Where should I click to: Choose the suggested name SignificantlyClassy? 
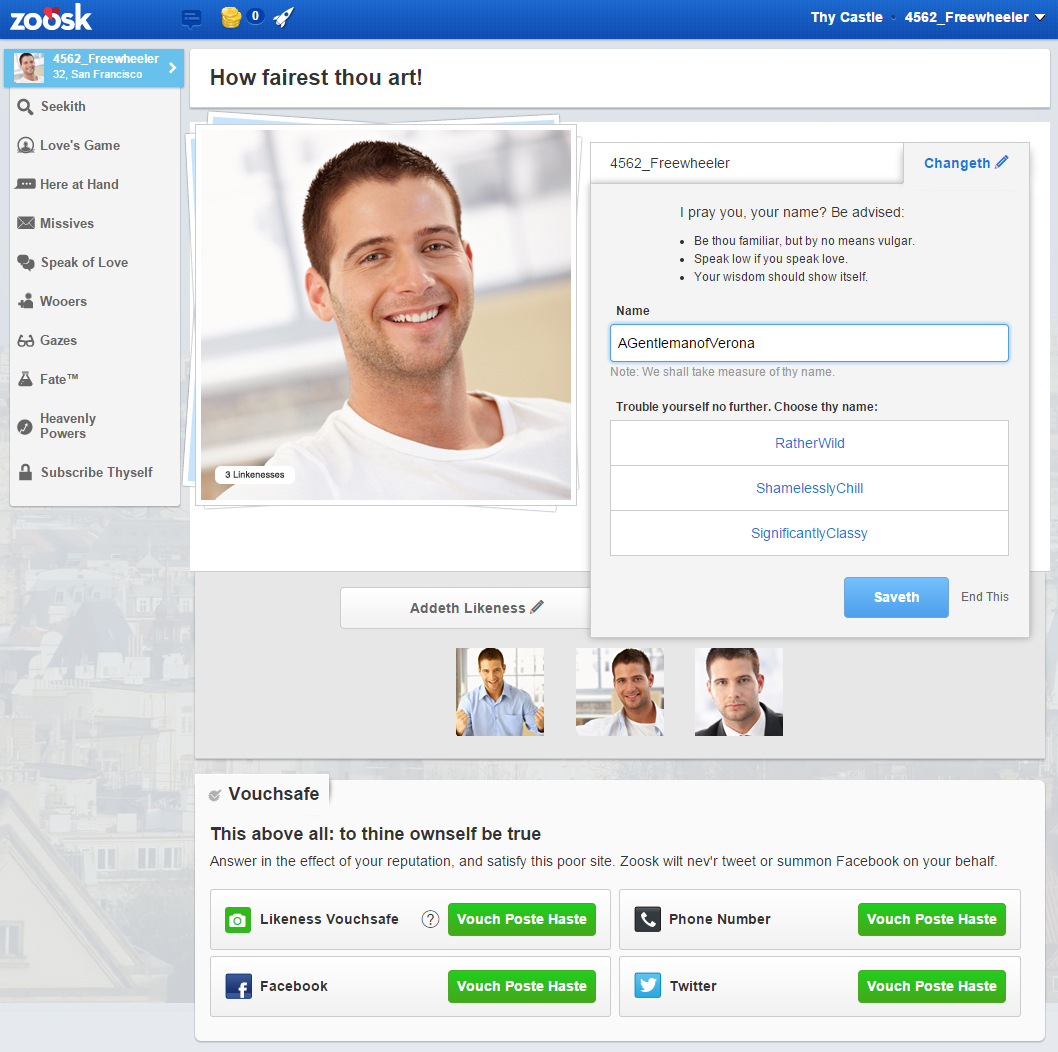(809, 533)
